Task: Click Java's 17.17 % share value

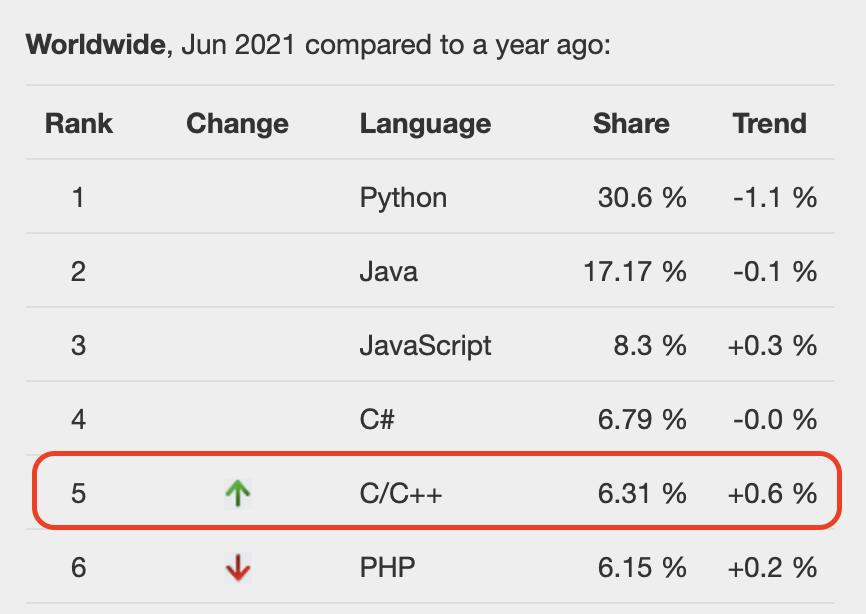Action: click(x=635, y=272)
